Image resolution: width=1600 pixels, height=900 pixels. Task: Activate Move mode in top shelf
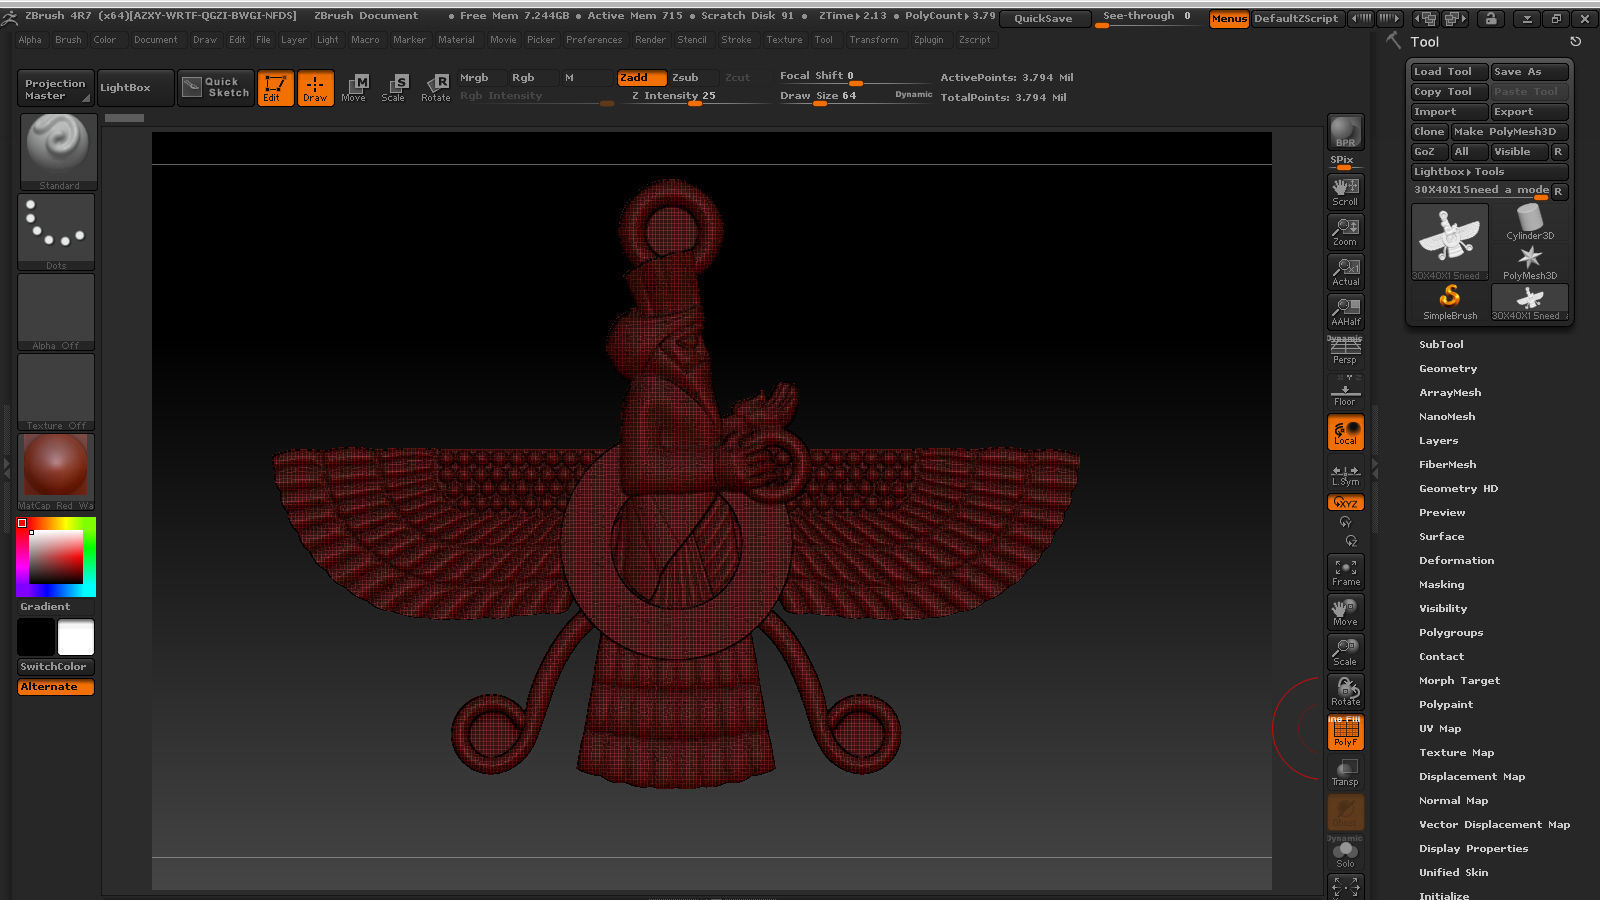coord(354,87)
